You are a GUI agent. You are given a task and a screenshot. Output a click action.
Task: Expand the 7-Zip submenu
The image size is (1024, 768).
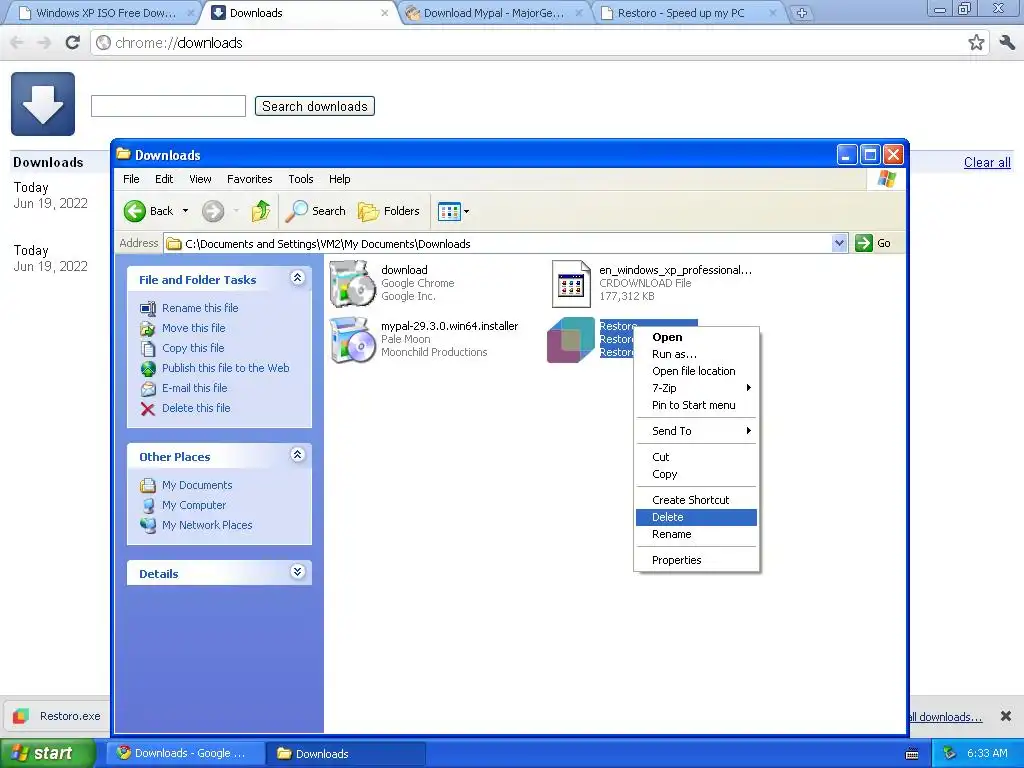pos(696,389)
